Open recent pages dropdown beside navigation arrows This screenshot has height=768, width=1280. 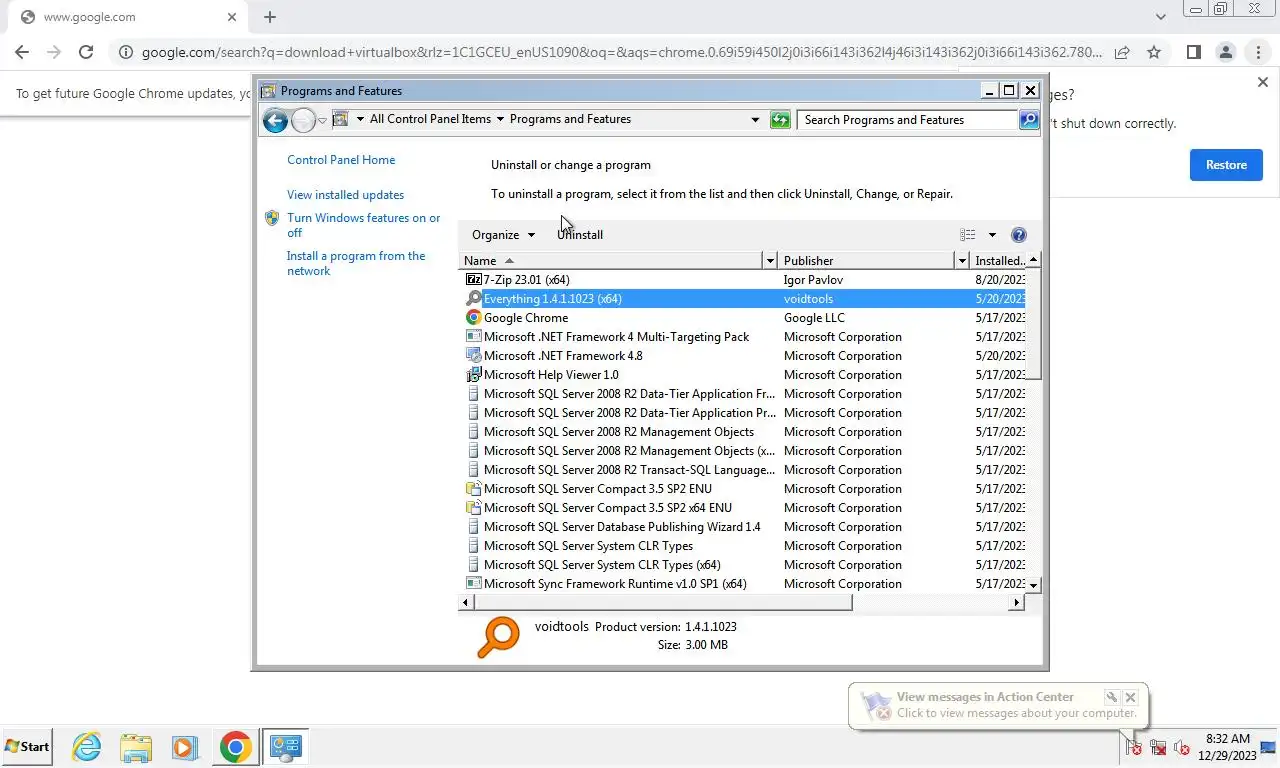(322, 121)
